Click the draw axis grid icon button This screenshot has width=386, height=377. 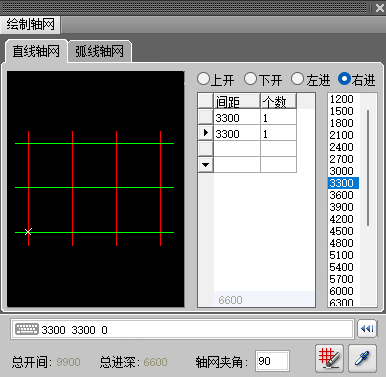pos(329,359)
